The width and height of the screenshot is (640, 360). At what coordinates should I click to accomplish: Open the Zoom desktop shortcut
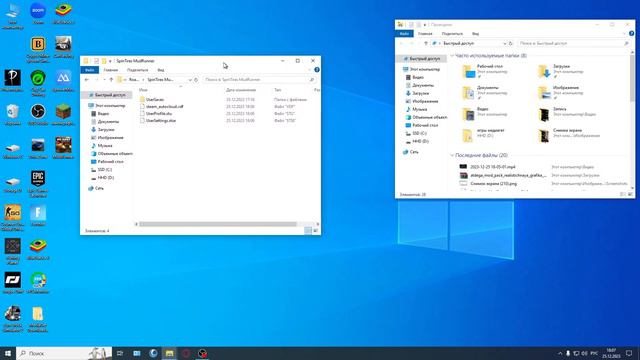(x=38, y=13)
